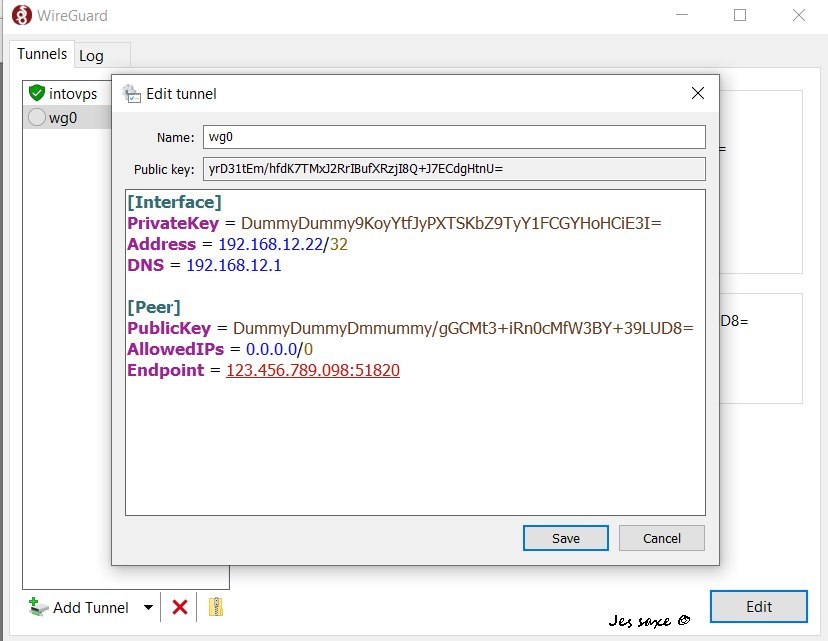Screen dimensions: 828x641
Task: Click the AllowedIPs value 0.0.0.0
Action: (x=271, y=349)
